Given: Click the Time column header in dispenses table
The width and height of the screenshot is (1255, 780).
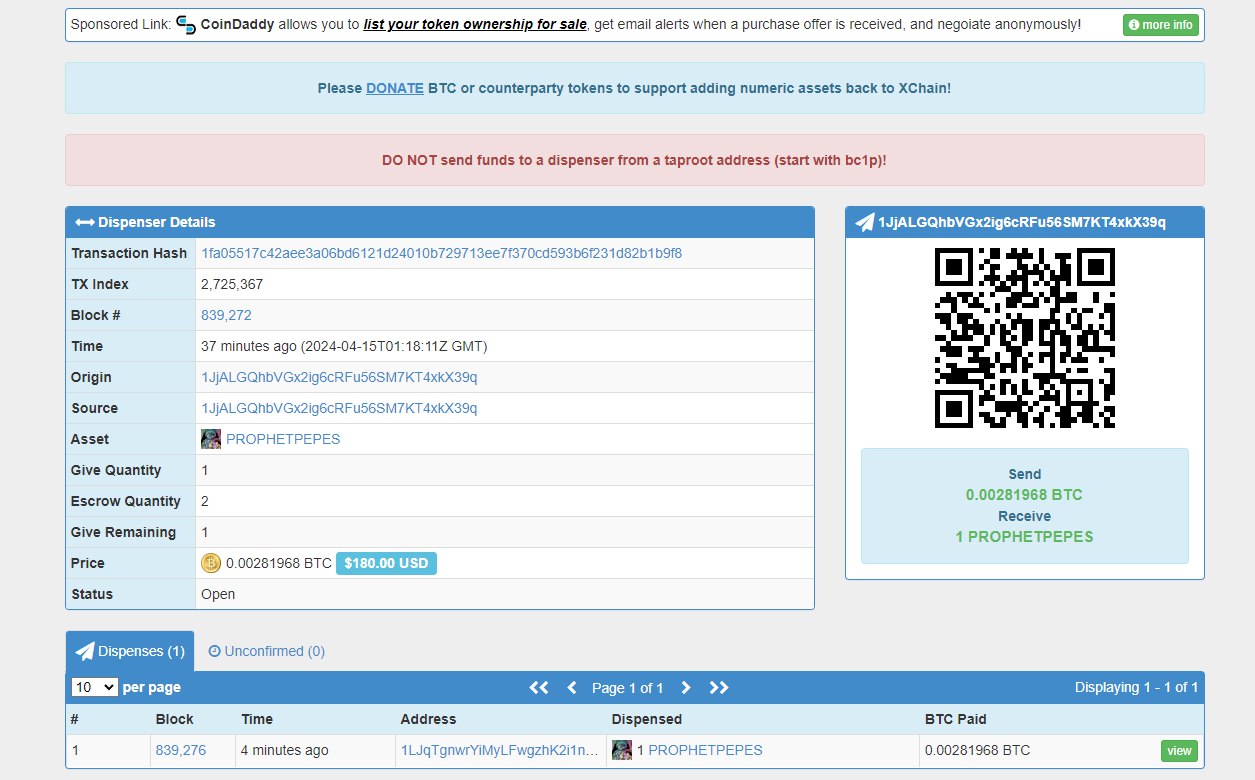Looking at the screenshot, I should 258,719.
